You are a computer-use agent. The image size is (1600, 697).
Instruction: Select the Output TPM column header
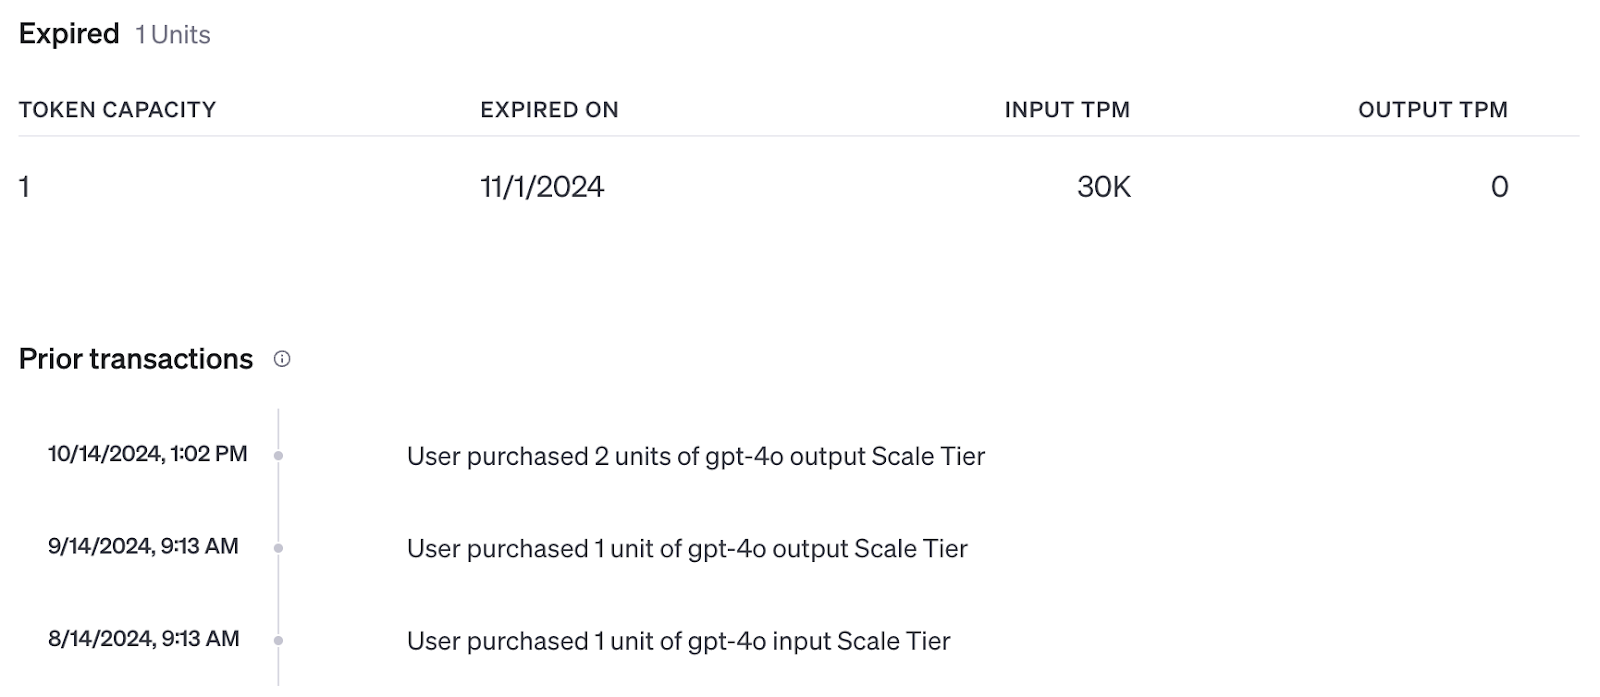(x=1433, y=110)
